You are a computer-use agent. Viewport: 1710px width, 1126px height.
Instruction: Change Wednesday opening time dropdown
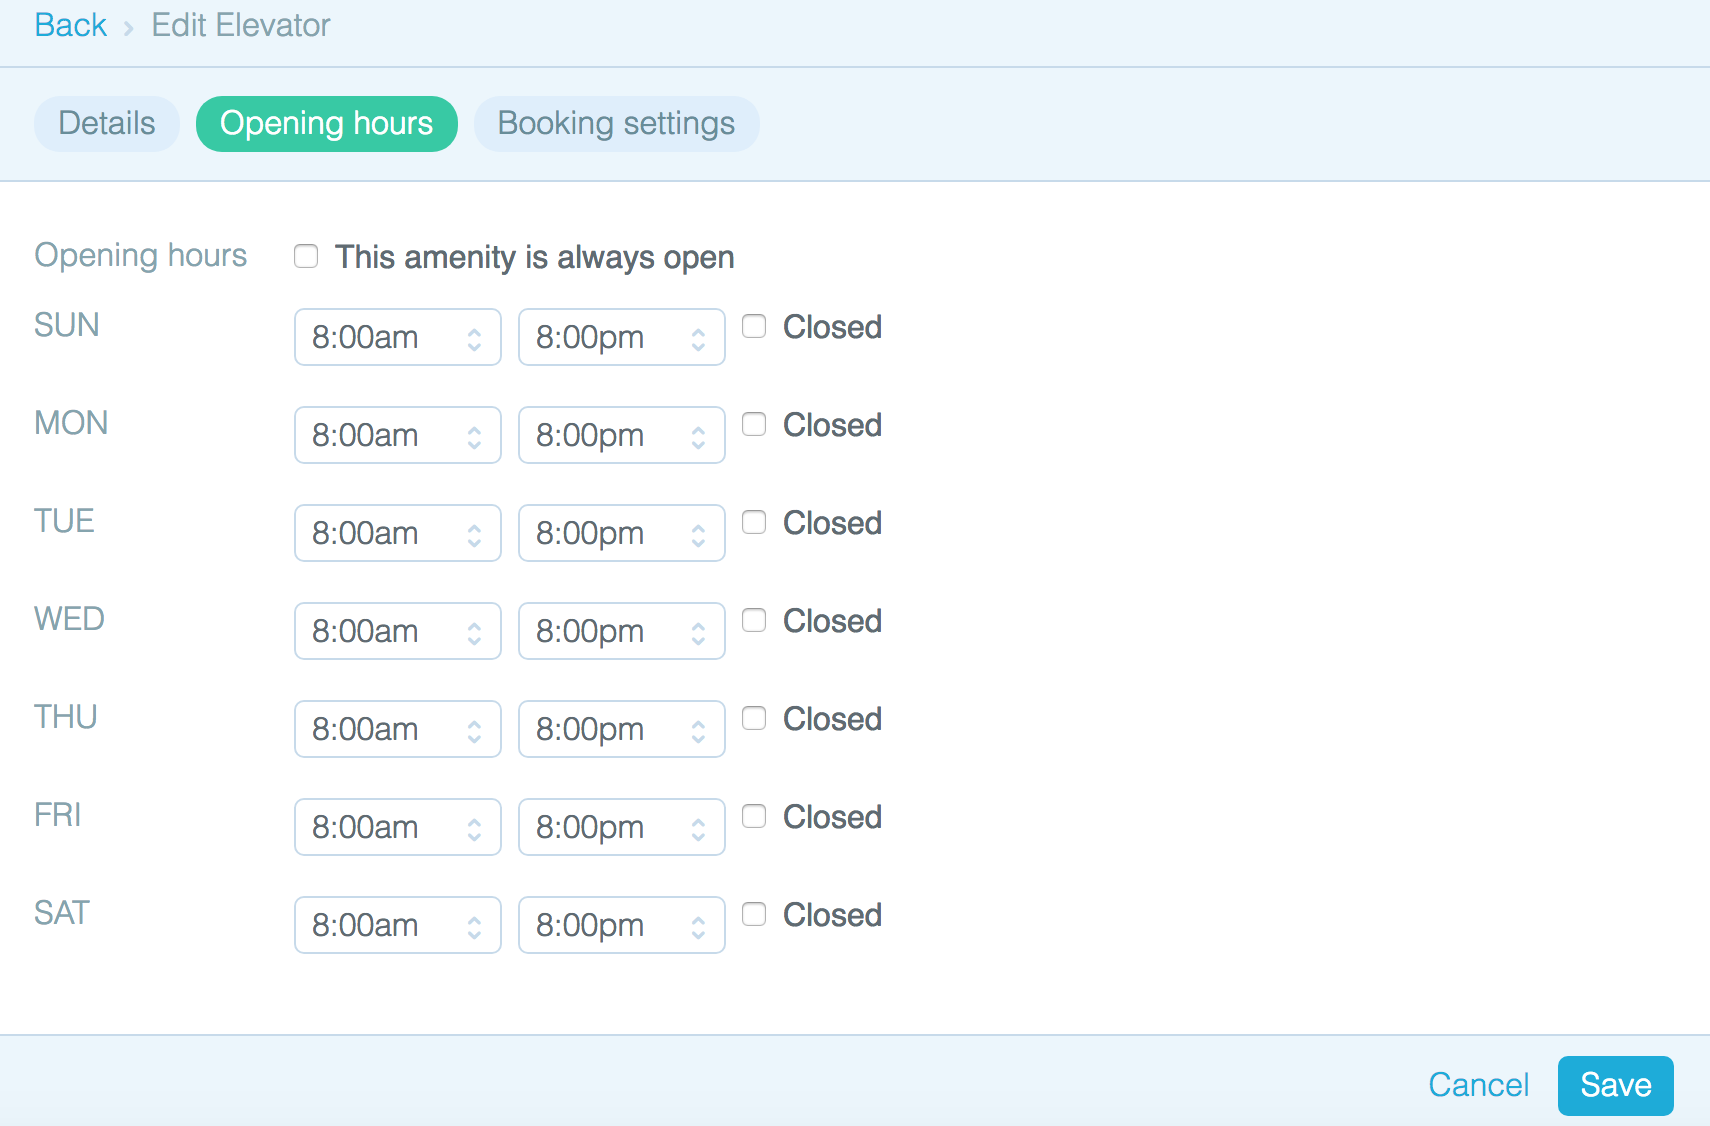point(397,631)
